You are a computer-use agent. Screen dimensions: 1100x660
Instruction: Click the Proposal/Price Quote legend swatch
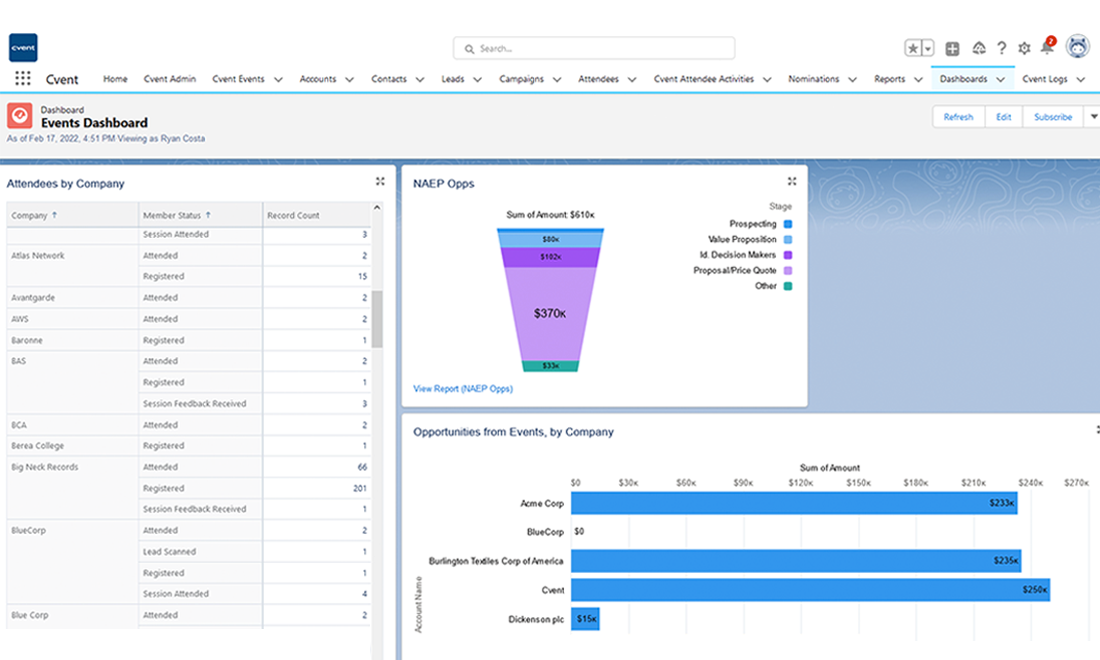[788, 271]
